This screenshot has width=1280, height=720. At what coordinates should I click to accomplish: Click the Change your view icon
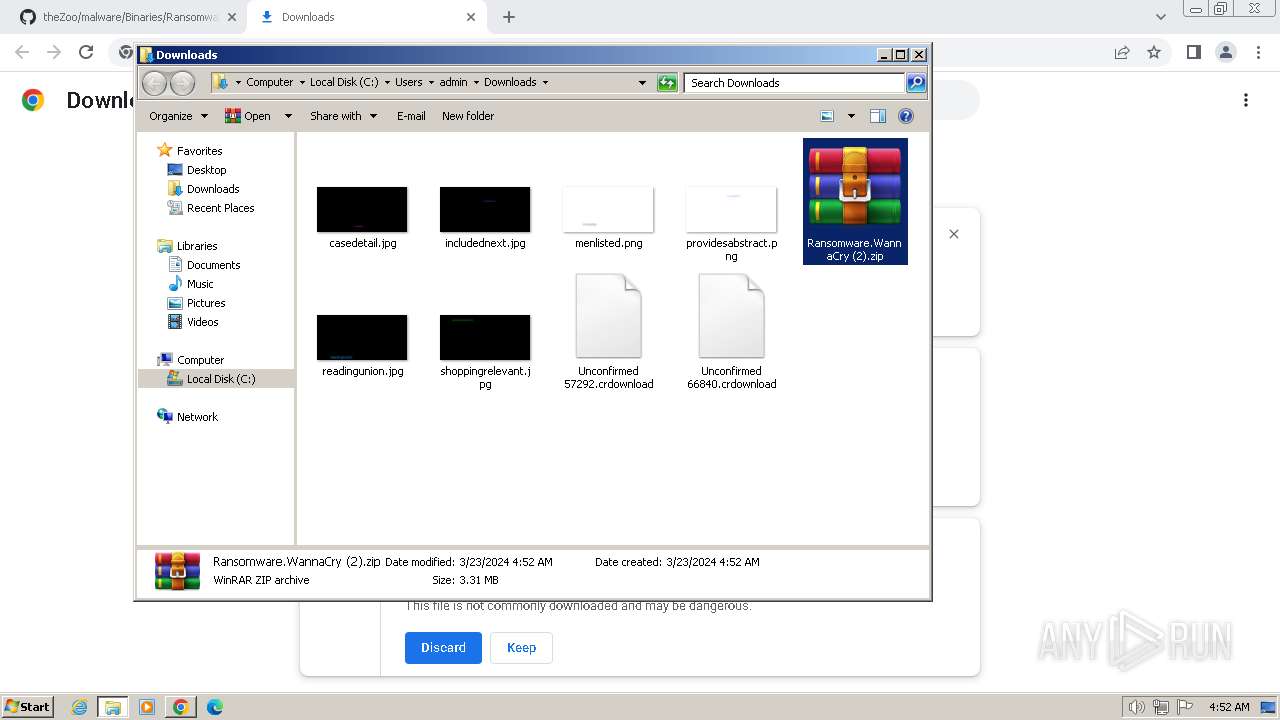point(827,116)
